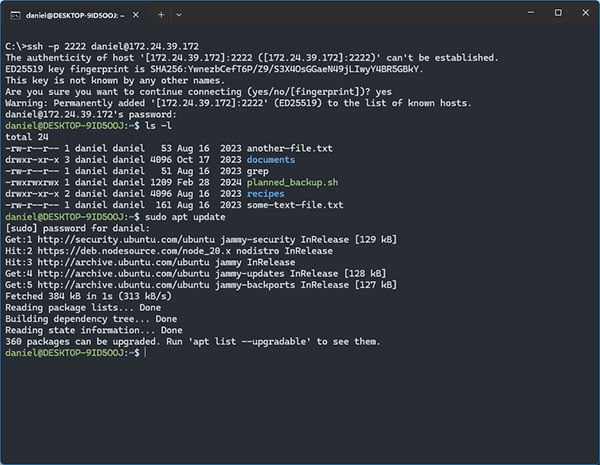Click the deb.nodesource.com URL
The image size is (600, 465).
pyautogui.click(x=134, y=251)
